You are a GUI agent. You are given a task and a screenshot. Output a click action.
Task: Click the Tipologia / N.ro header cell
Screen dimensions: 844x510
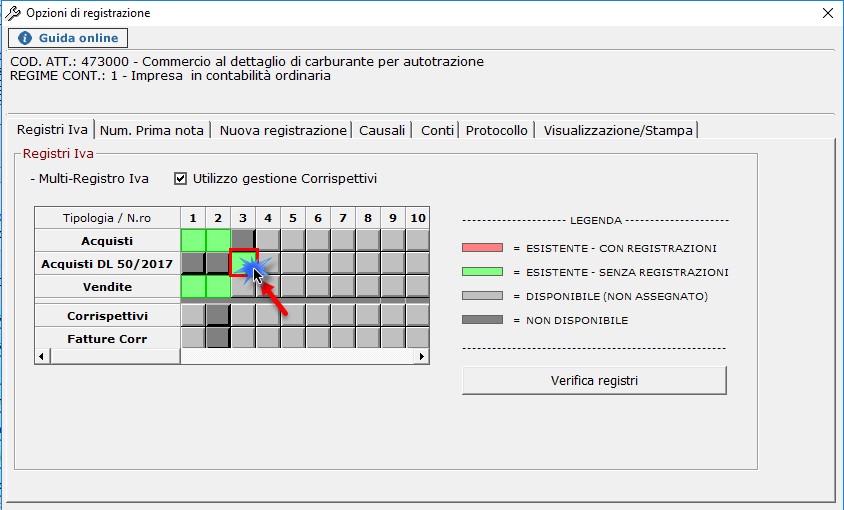point(107,218)
